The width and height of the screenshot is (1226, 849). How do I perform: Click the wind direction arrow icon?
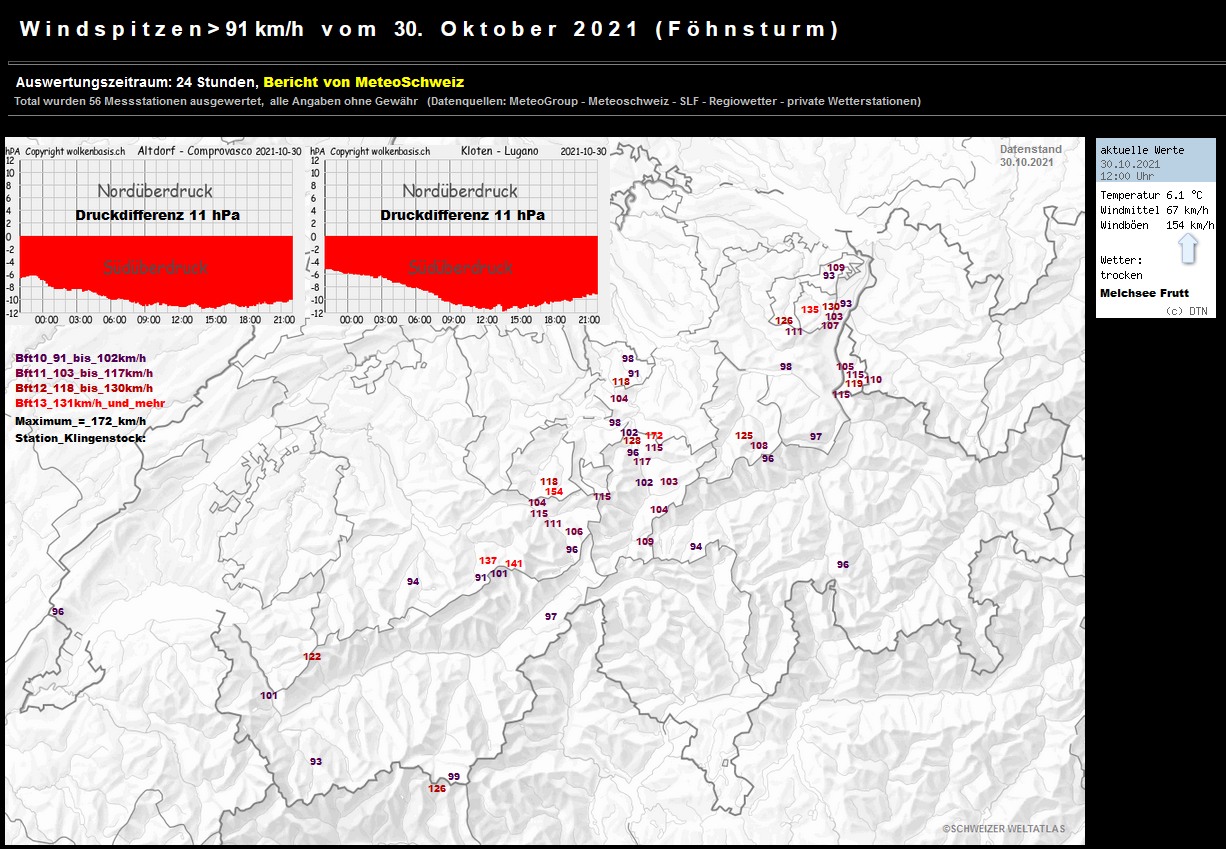[1188, 247]
